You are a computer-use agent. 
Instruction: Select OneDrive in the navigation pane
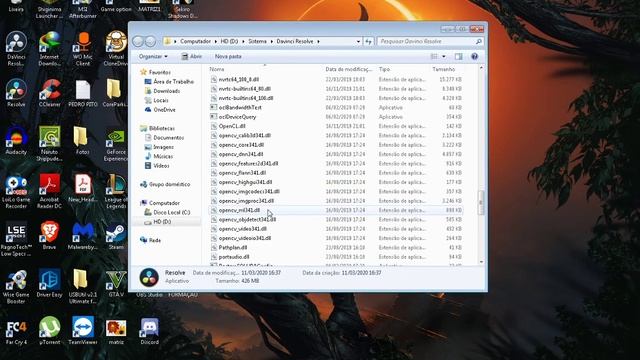(160, 110)
